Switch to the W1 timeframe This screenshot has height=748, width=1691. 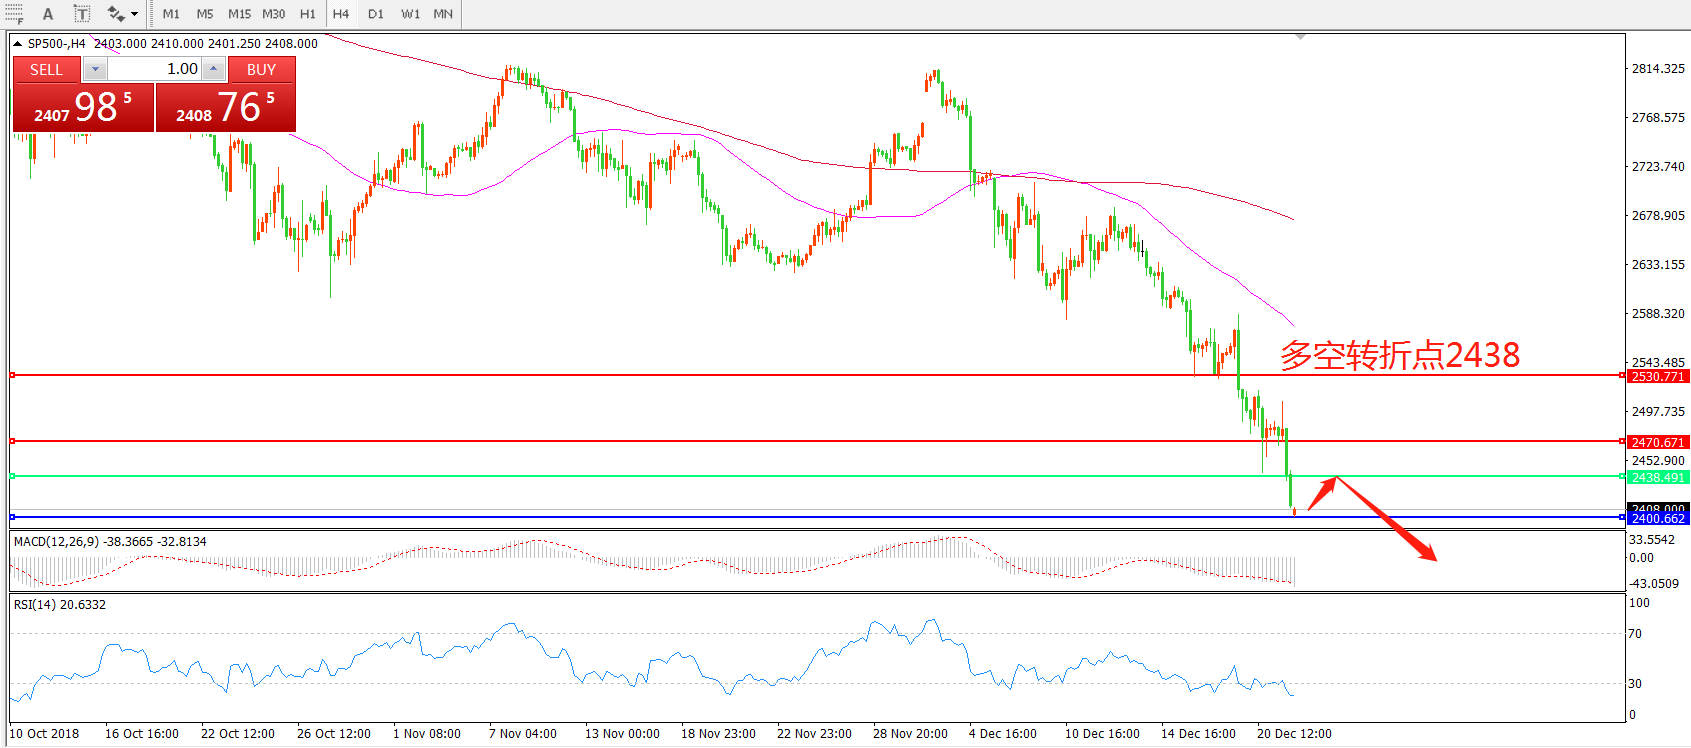pyautogui.click(x=410, y=14)
